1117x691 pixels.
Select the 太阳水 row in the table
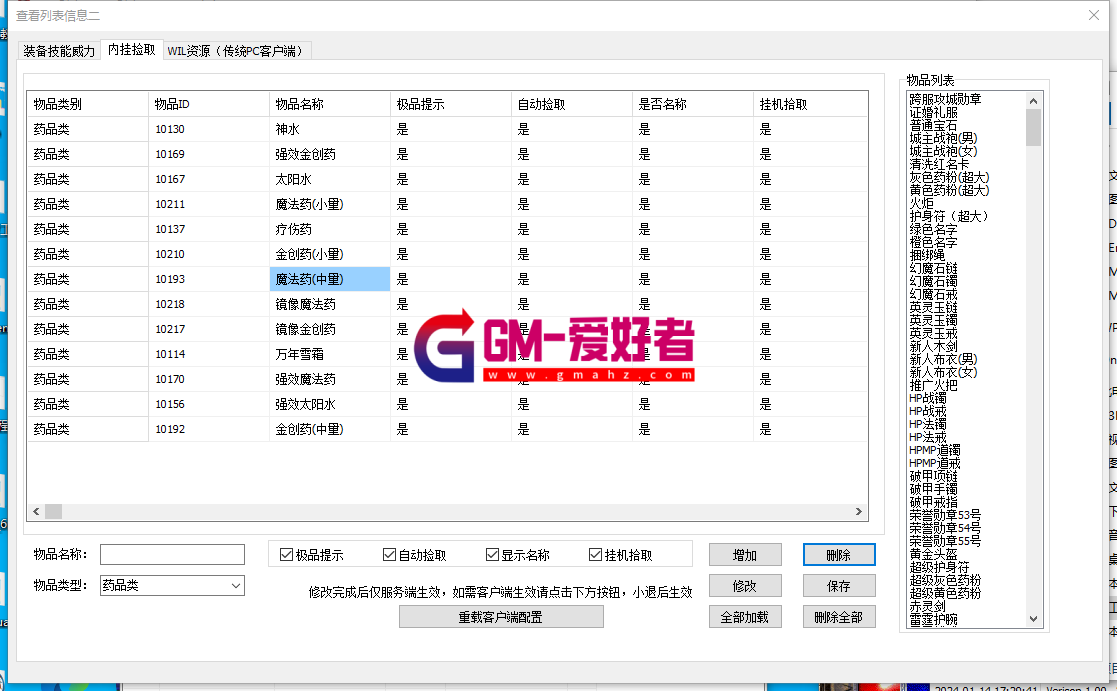pos(294,179)
